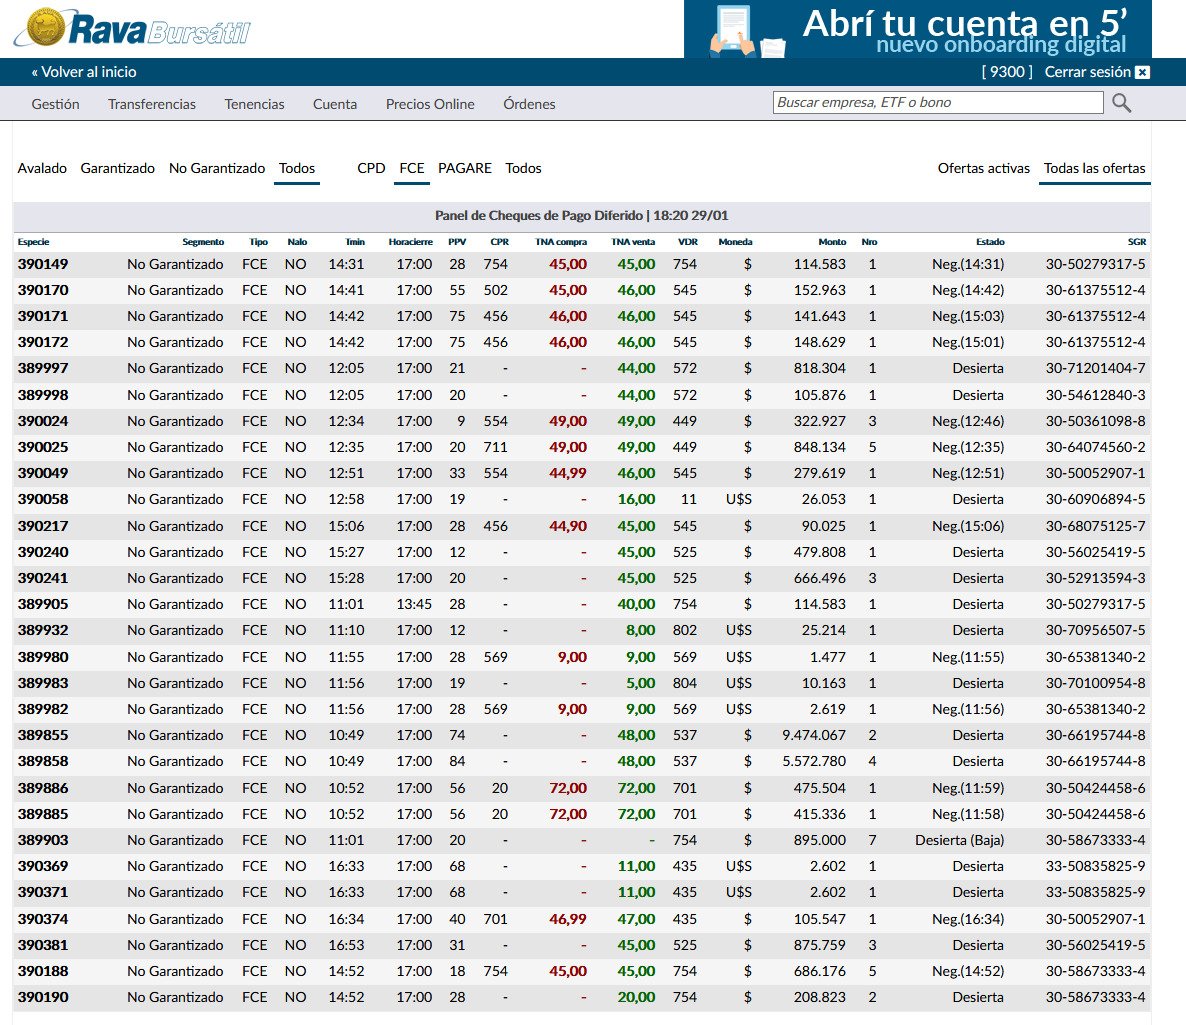Screen dimensions: 1186x1025
Task: Show Todas las ofertas
Action: pos(1094,168)
